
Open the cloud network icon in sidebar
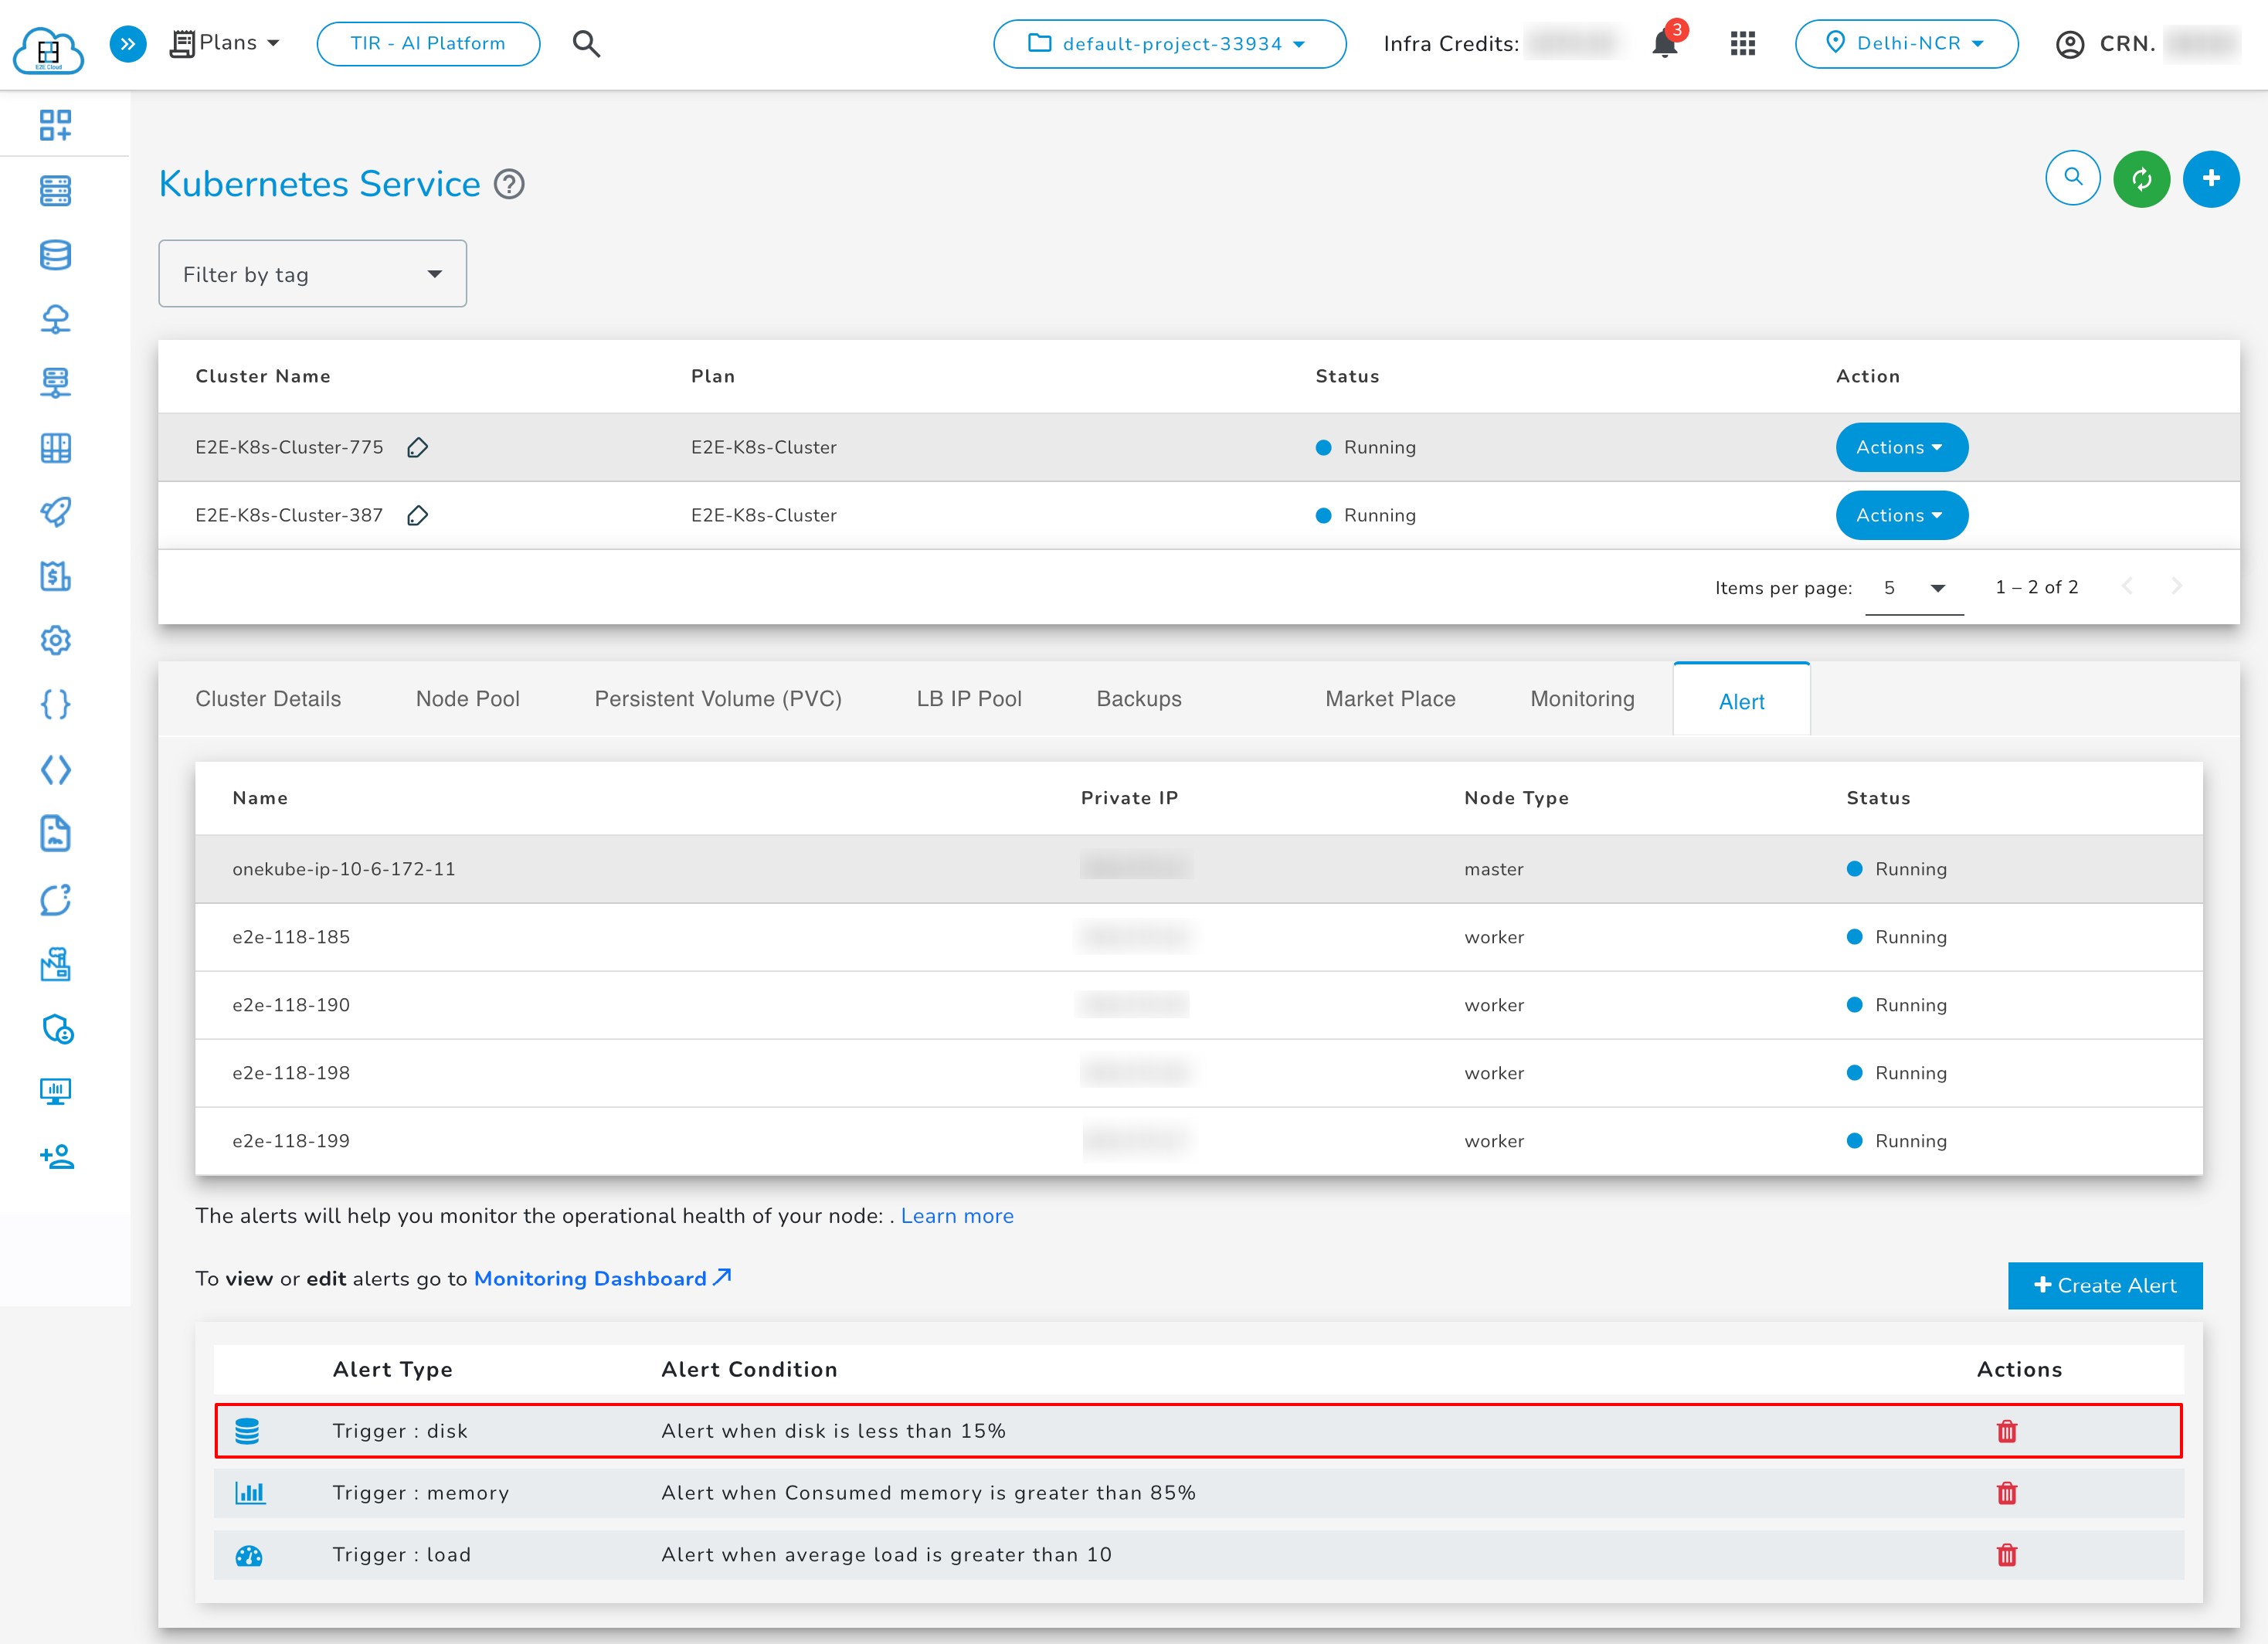[x=55, y=319]
